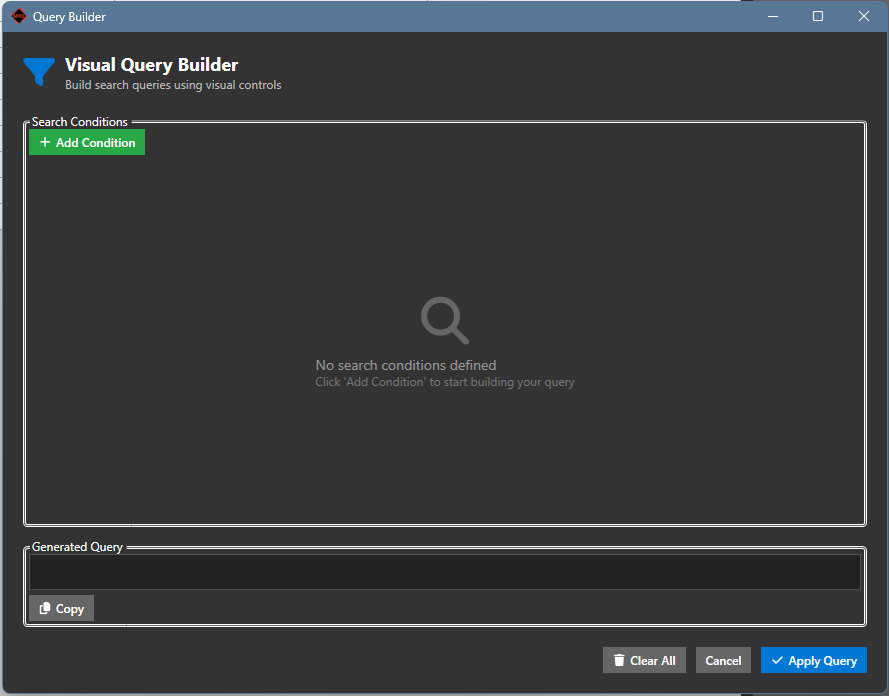This screenshot has height=696, width=889.
Task: Click the 'Build search queries using visual controls' subtitle
Action: 173,85
